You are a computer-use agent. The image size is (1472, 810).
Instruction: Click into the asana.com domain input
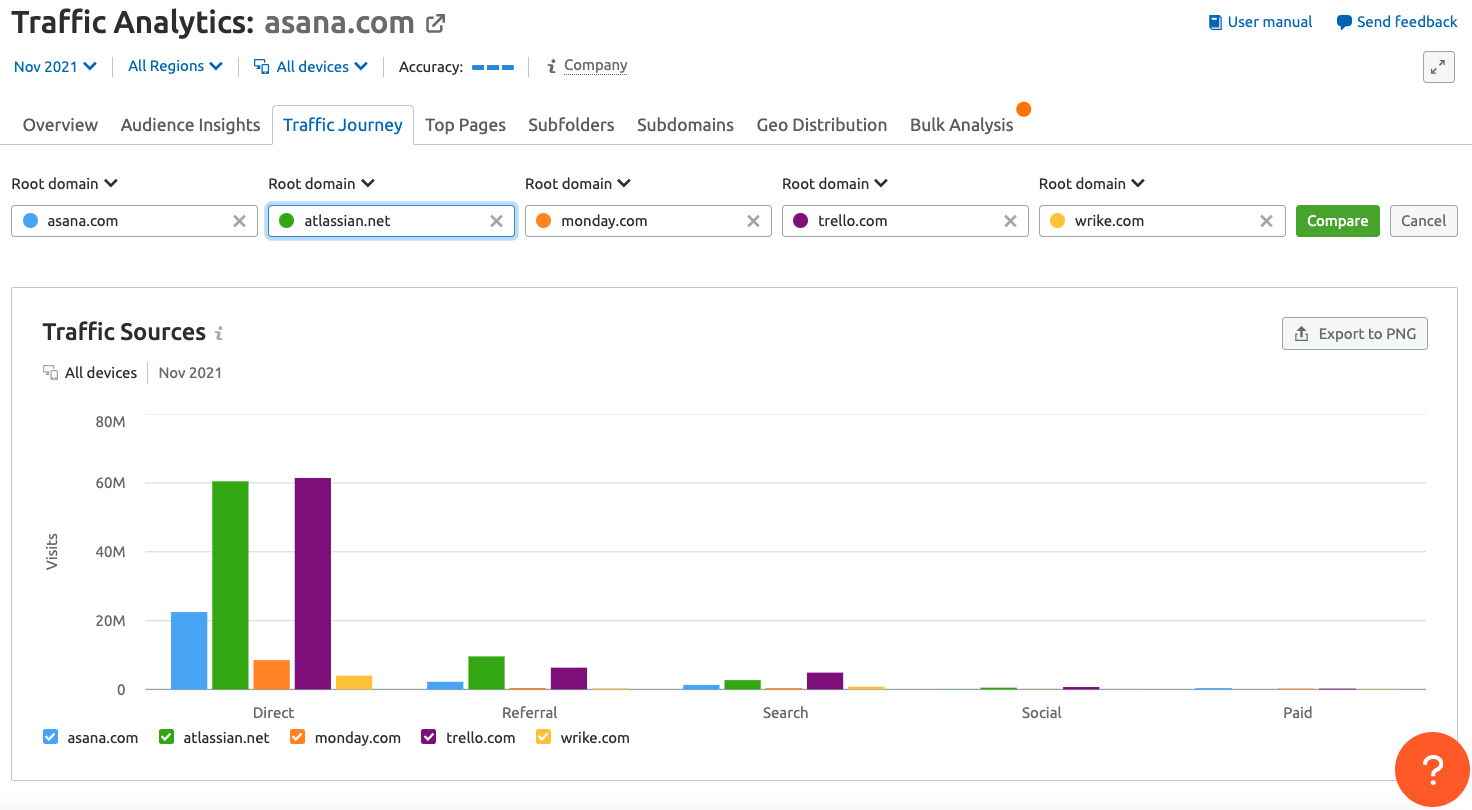[x=134, y=221]
